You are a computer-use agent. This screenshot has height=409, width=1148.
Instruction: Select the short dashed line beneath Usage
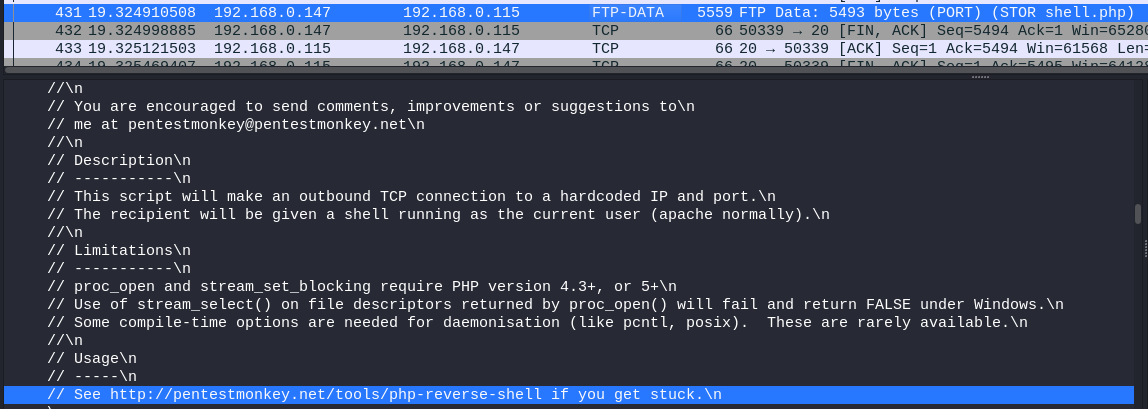pyautogui.click(x=97, y=376)
